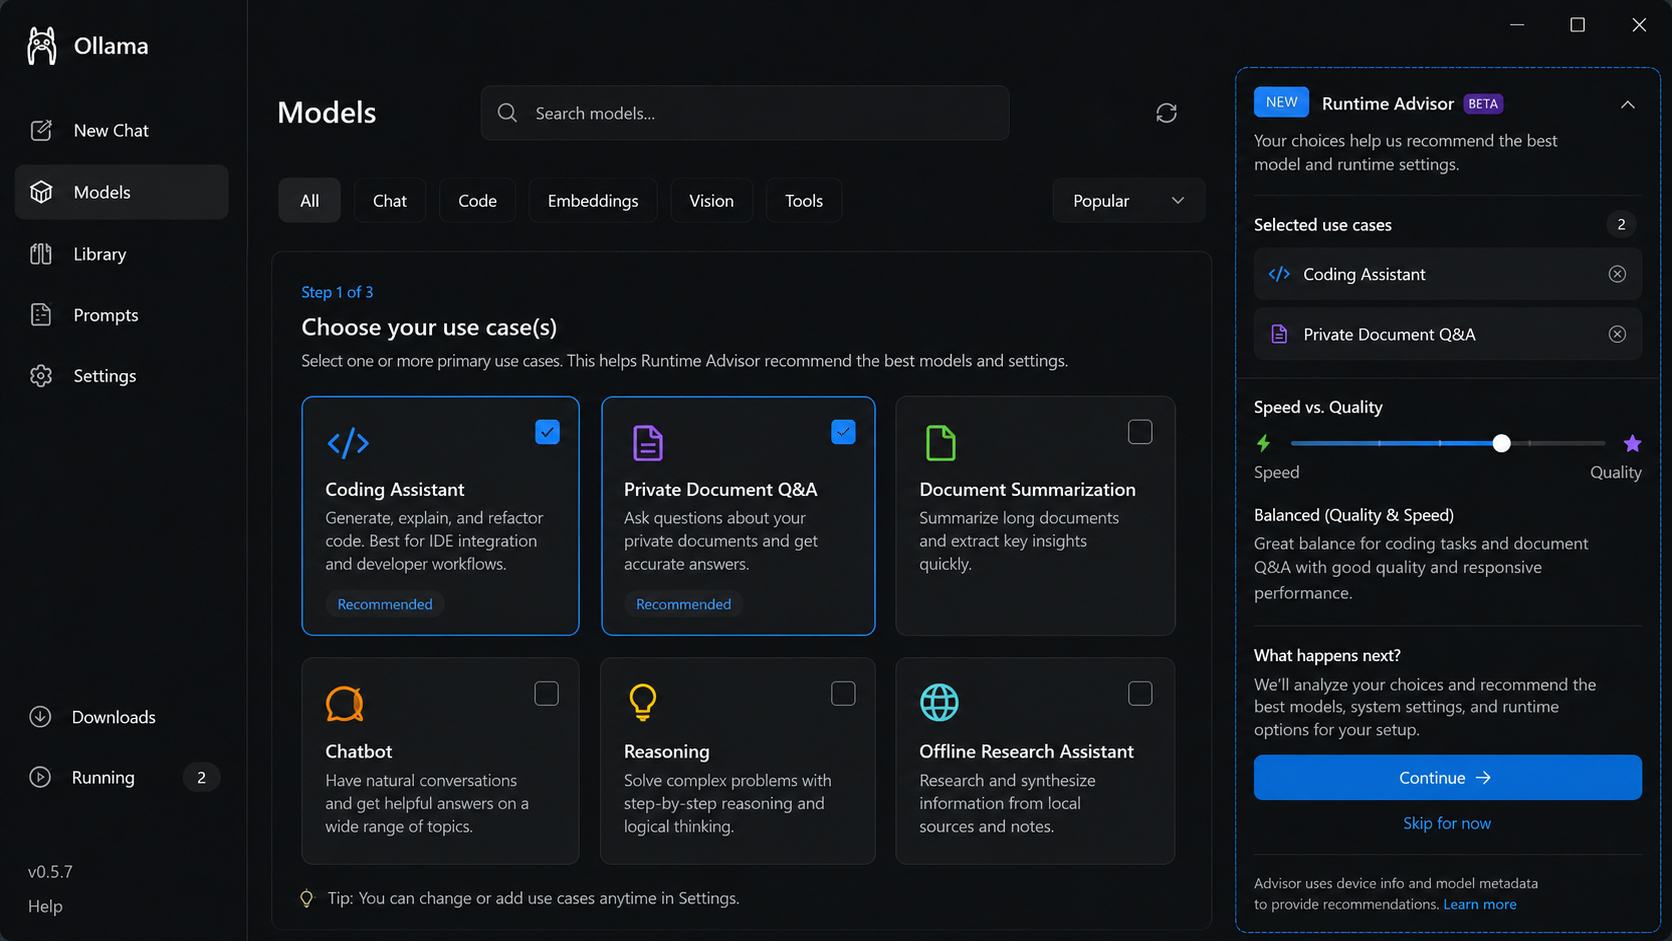Image resolution: width=1672 pixels, height=941 pixels.
Task: Click the NEW badge in Runtime Advisor
Action: click(x=1281, y=102)
